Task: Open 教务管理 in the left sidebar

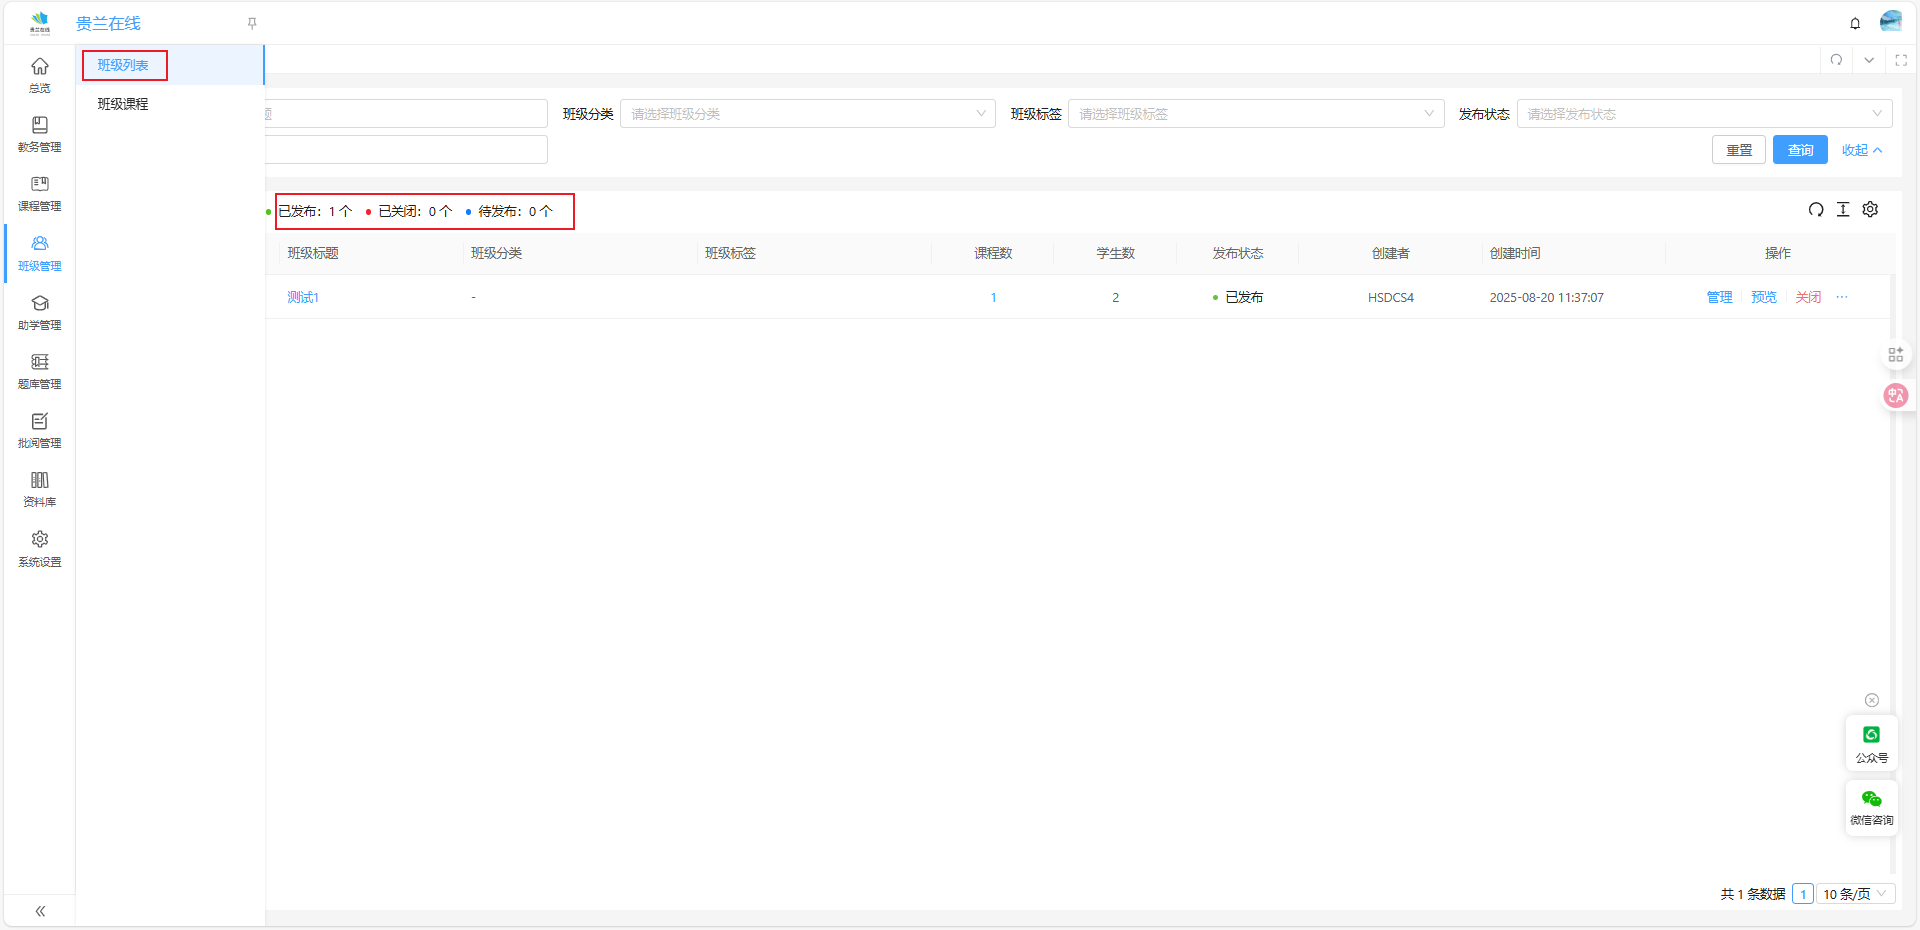Action: click(x=40, y=134)
